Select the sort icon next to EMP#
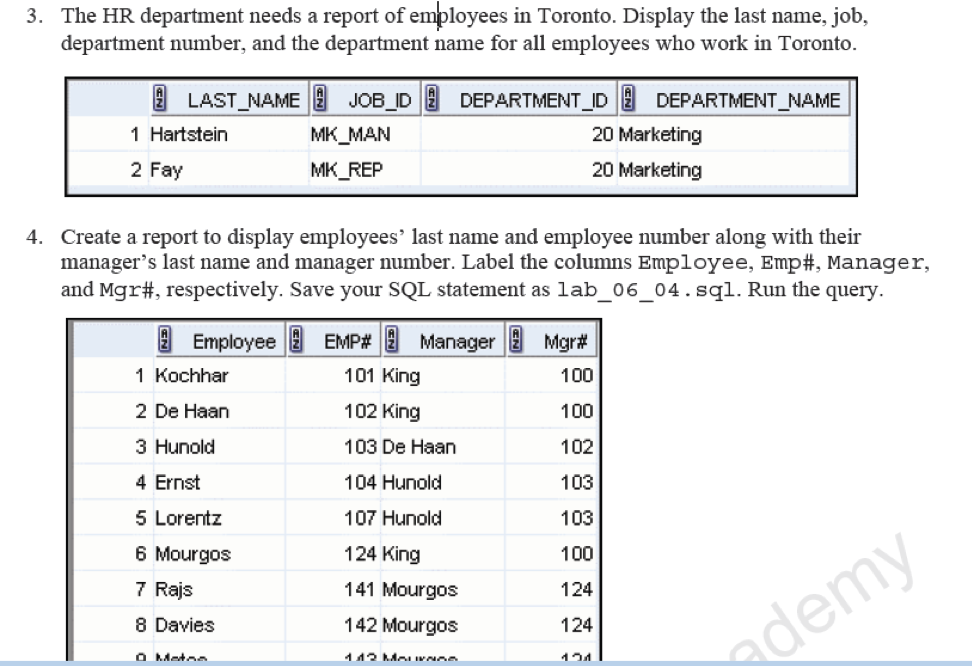This screenshot has height=666, width=972. pyautogui.click(x=296, y=341)
